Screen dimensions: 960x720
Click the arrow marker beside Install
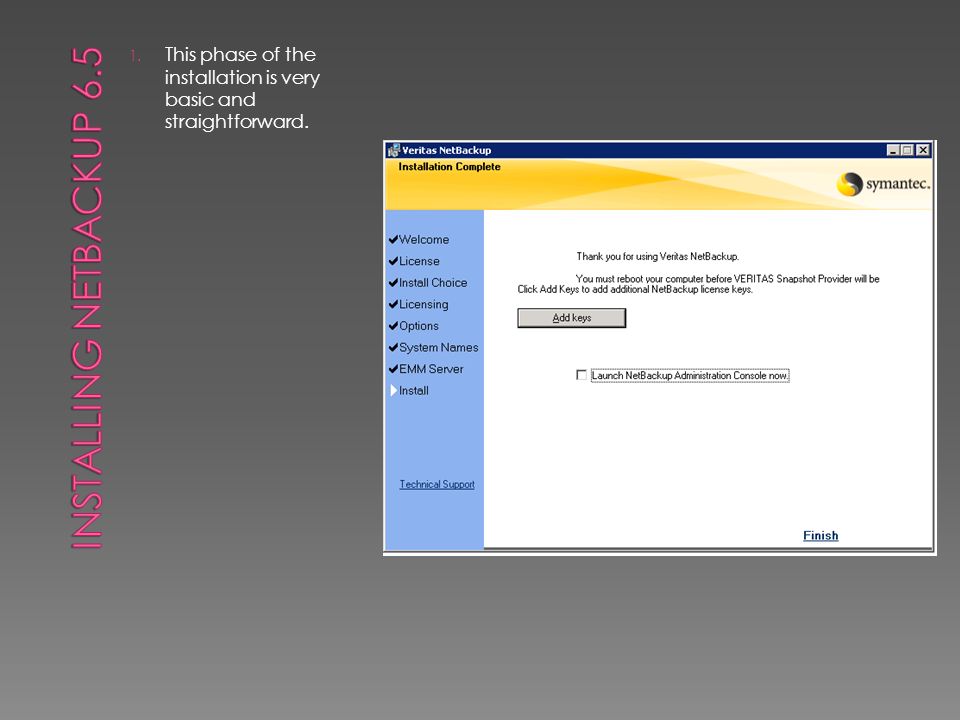394,391
